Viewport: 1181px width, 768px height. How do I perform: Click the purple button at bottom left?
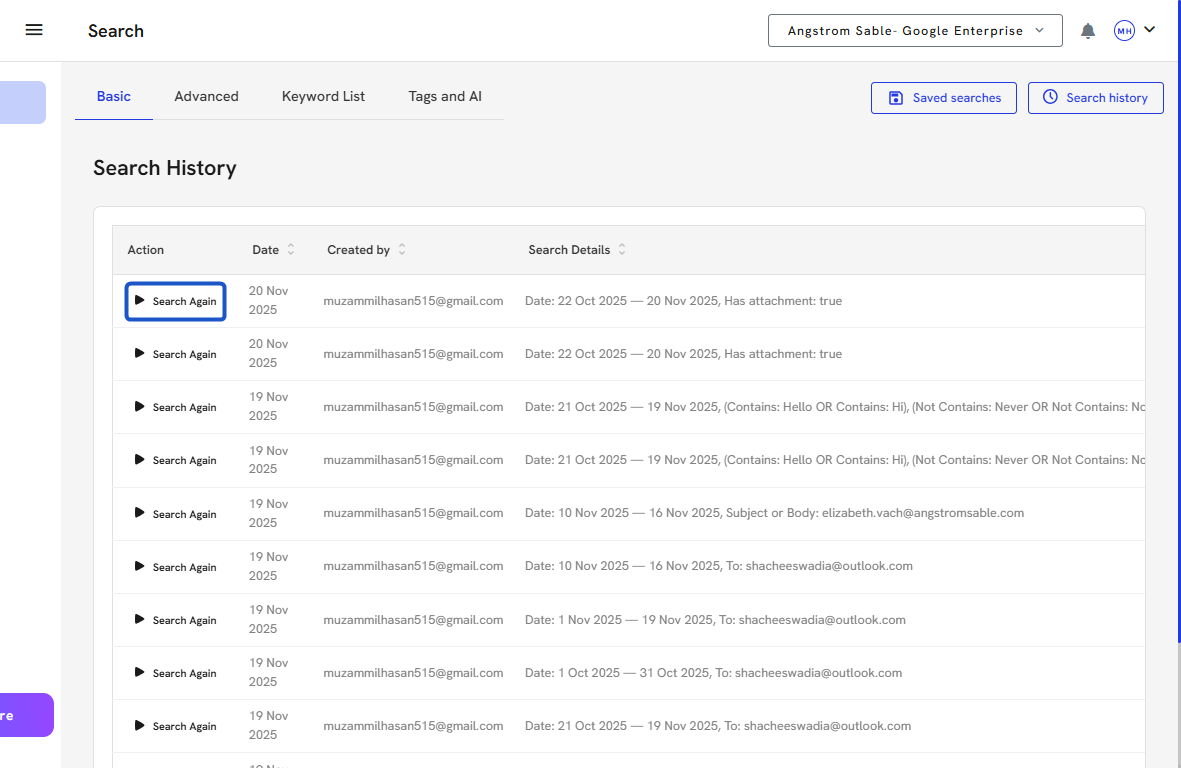tap(26, 715)
